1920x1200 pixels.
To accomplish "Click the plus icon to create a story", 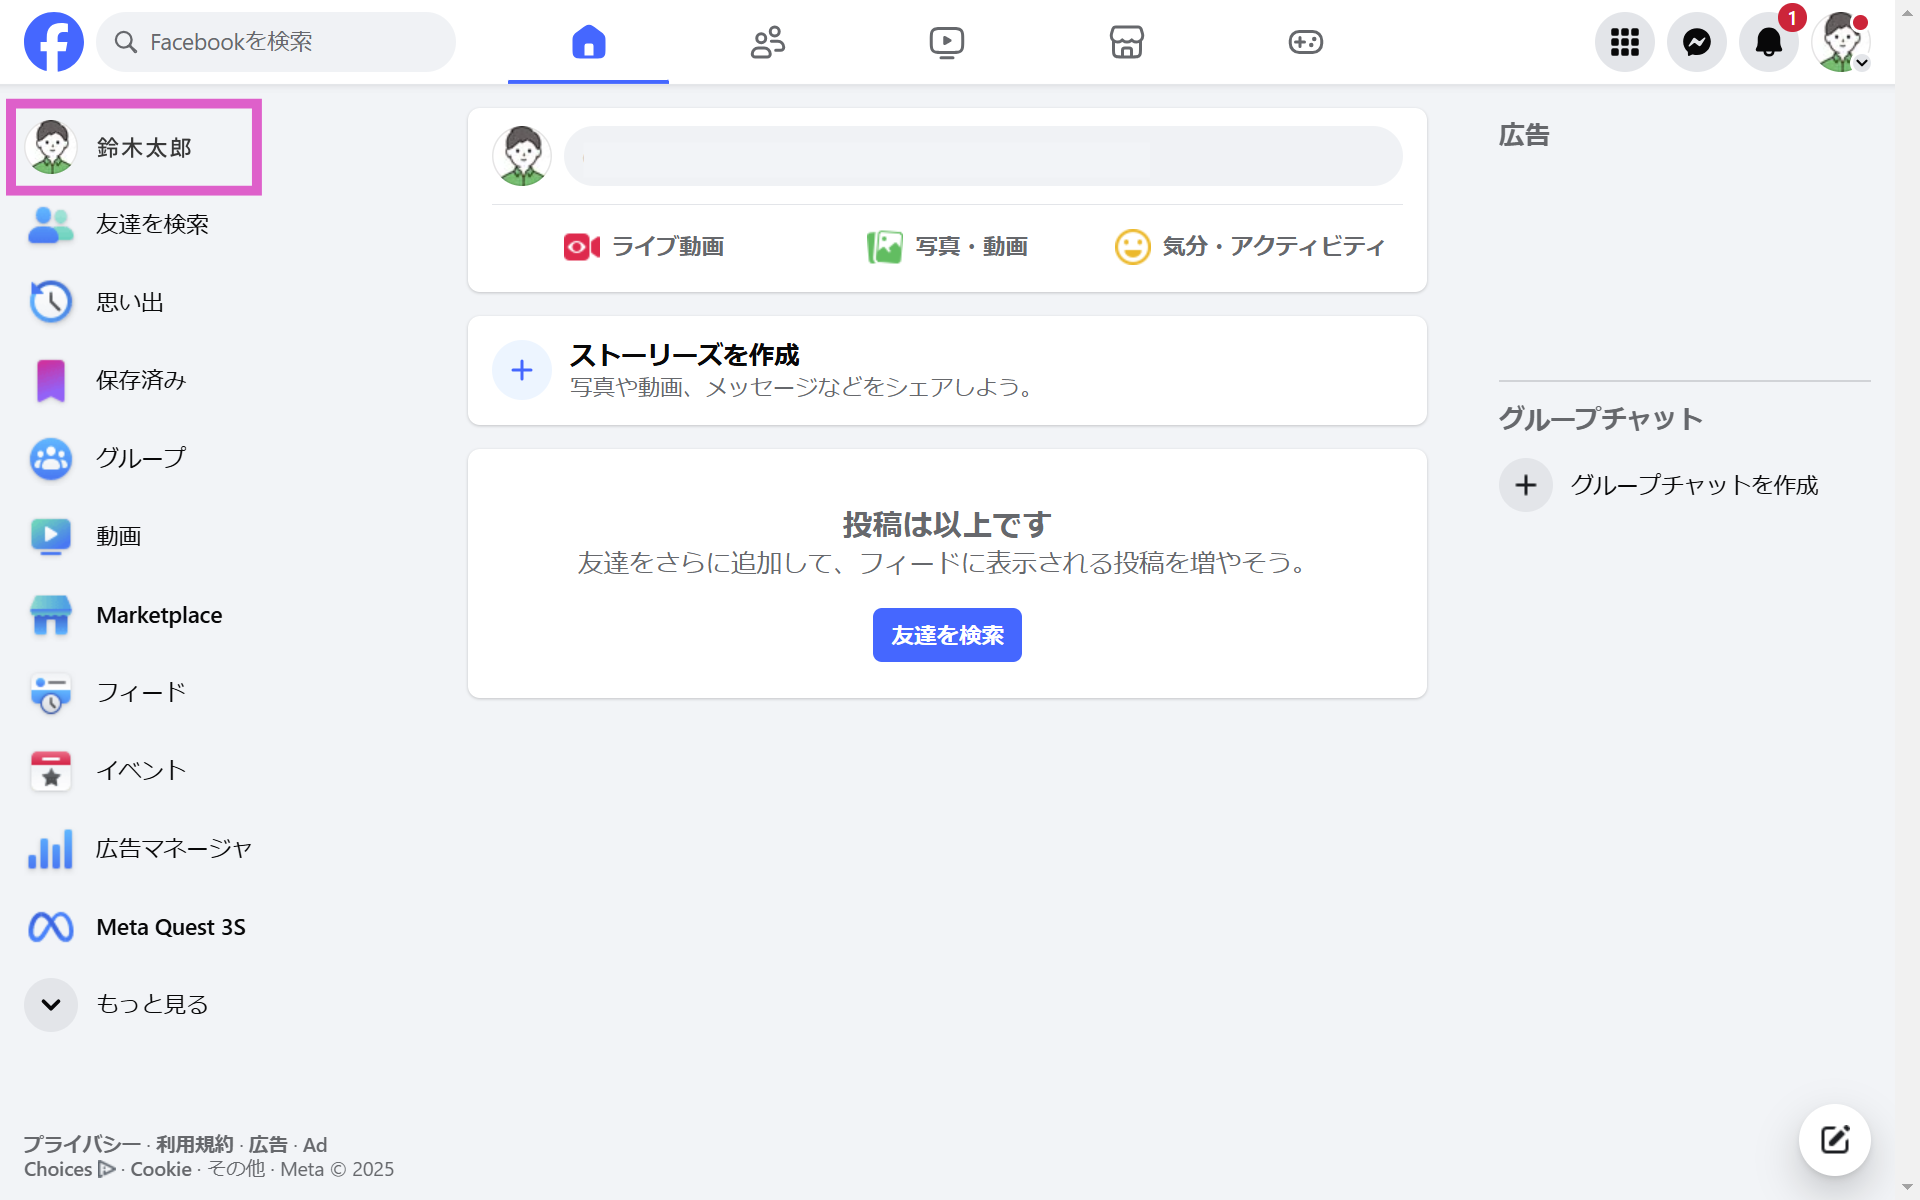I will point(521,370).
